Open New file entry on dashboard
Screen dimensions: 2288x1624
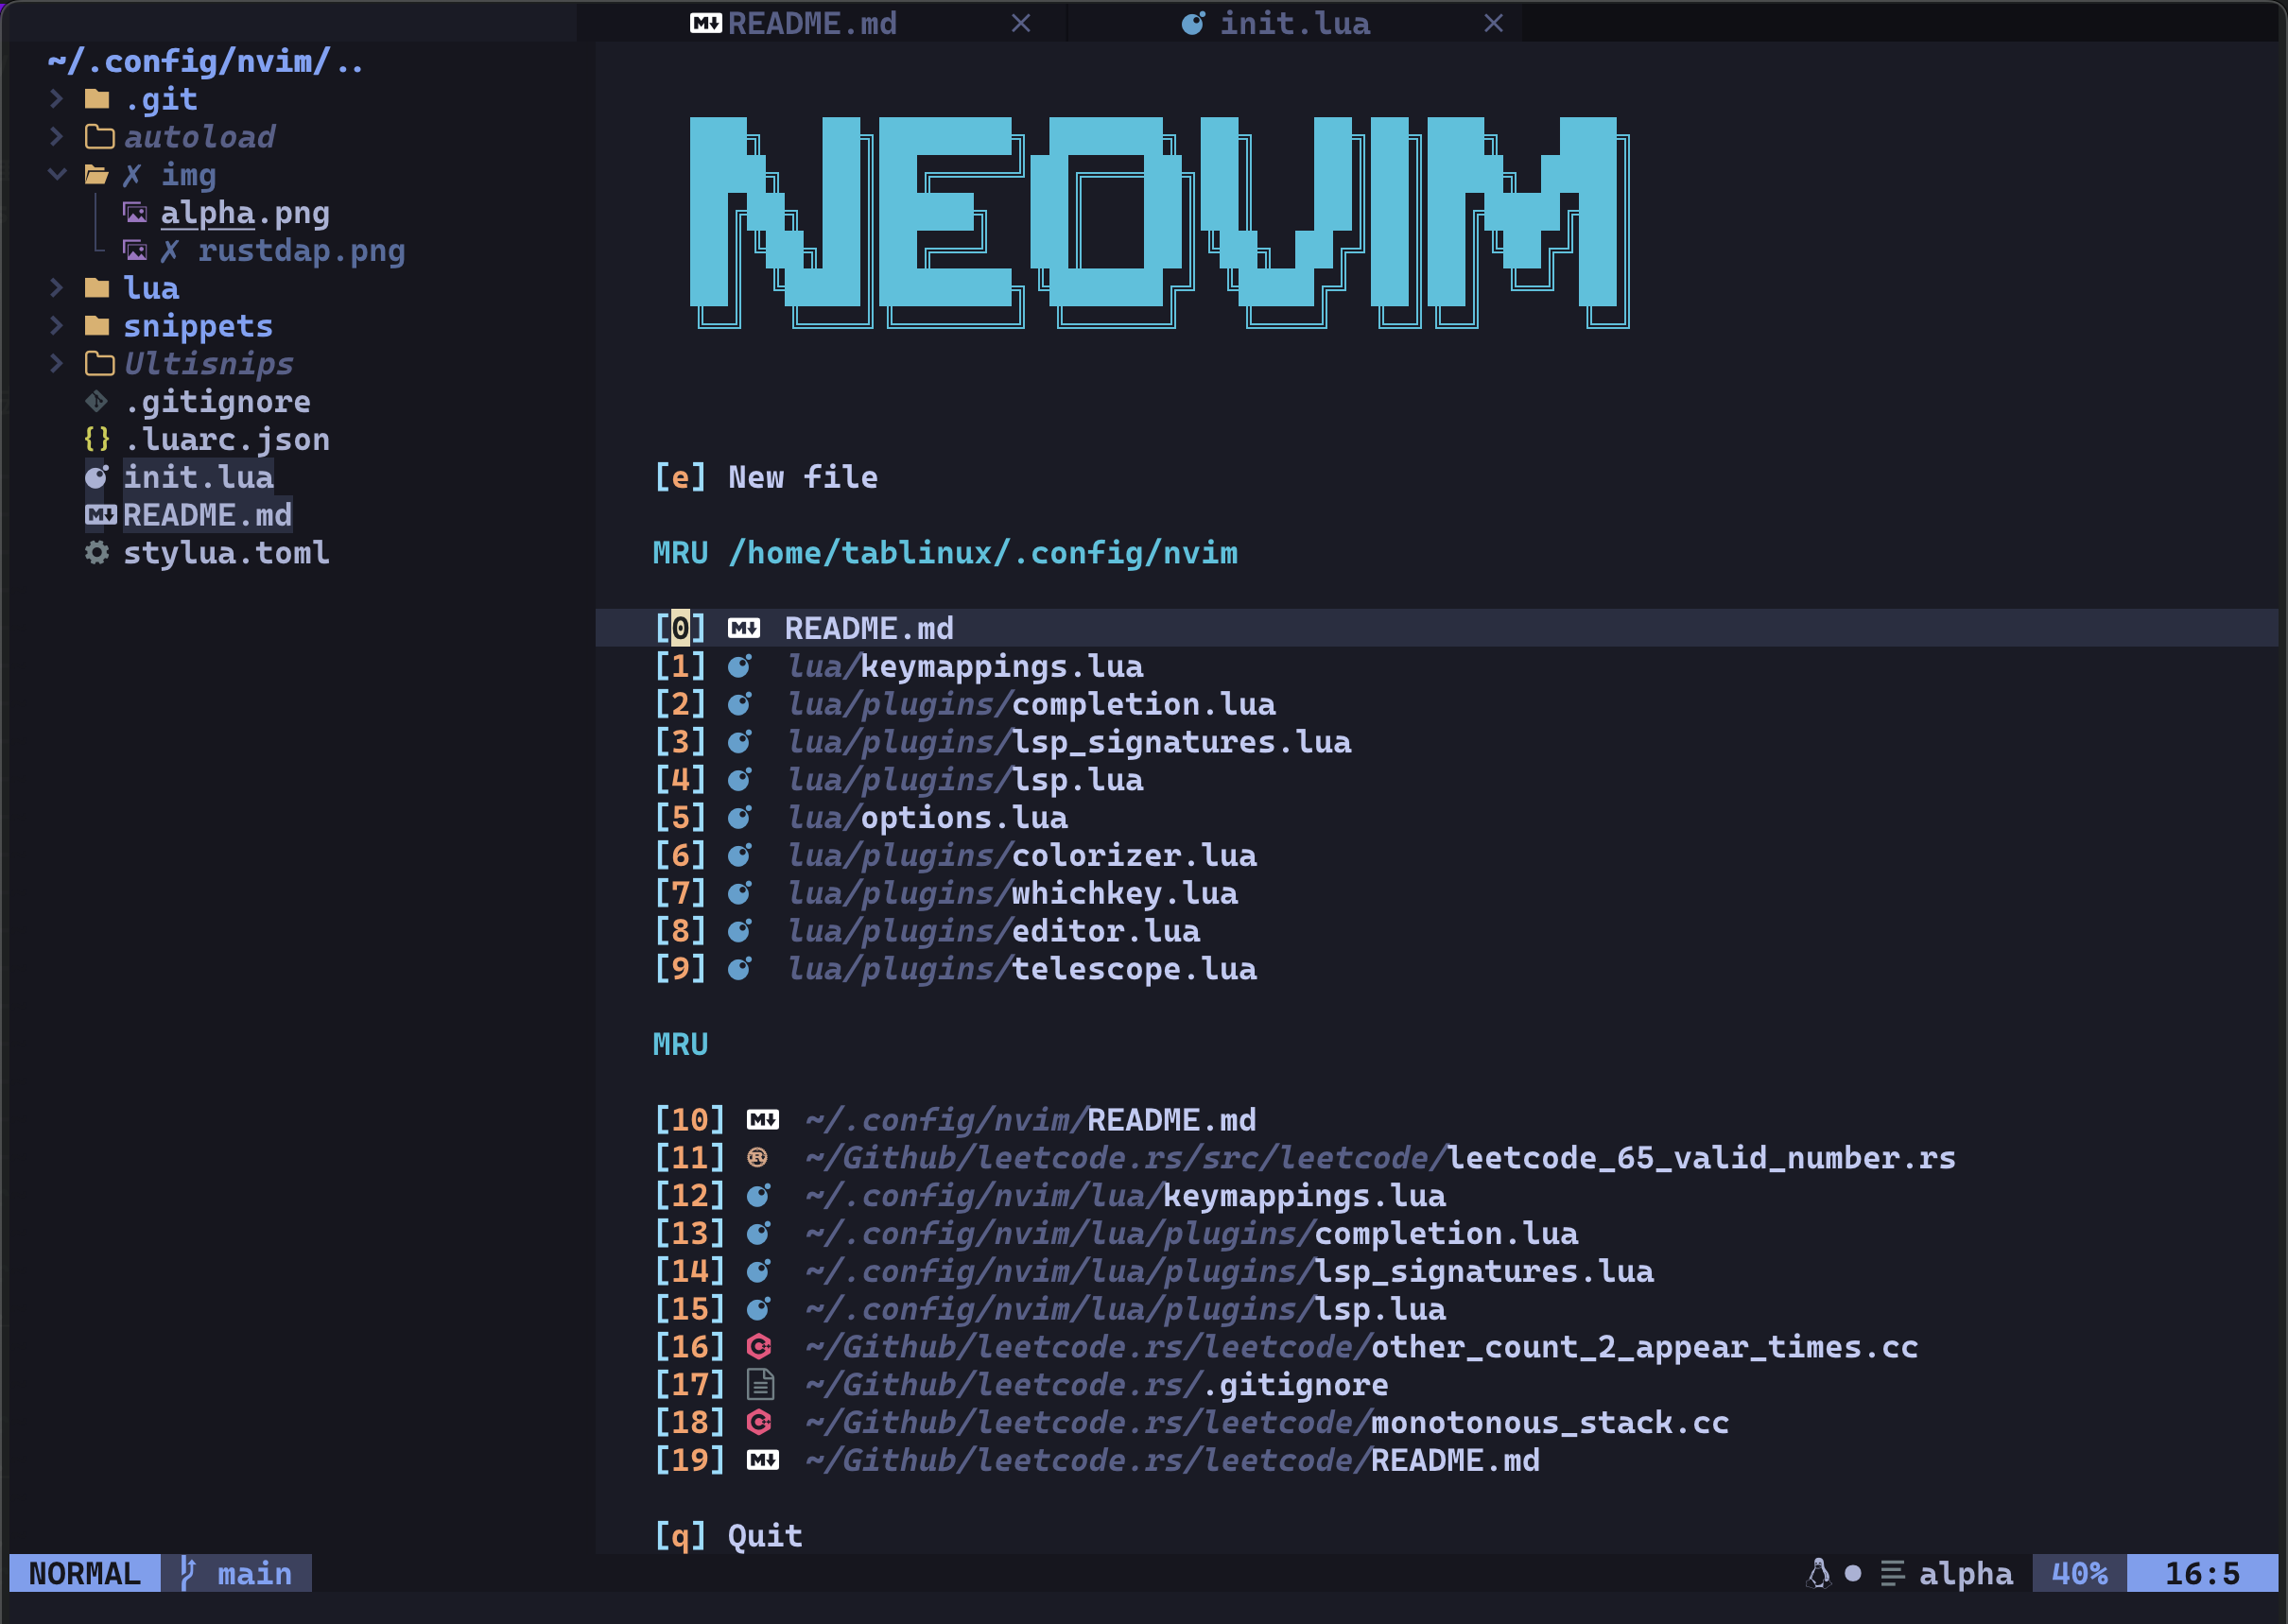coord(801,477)
